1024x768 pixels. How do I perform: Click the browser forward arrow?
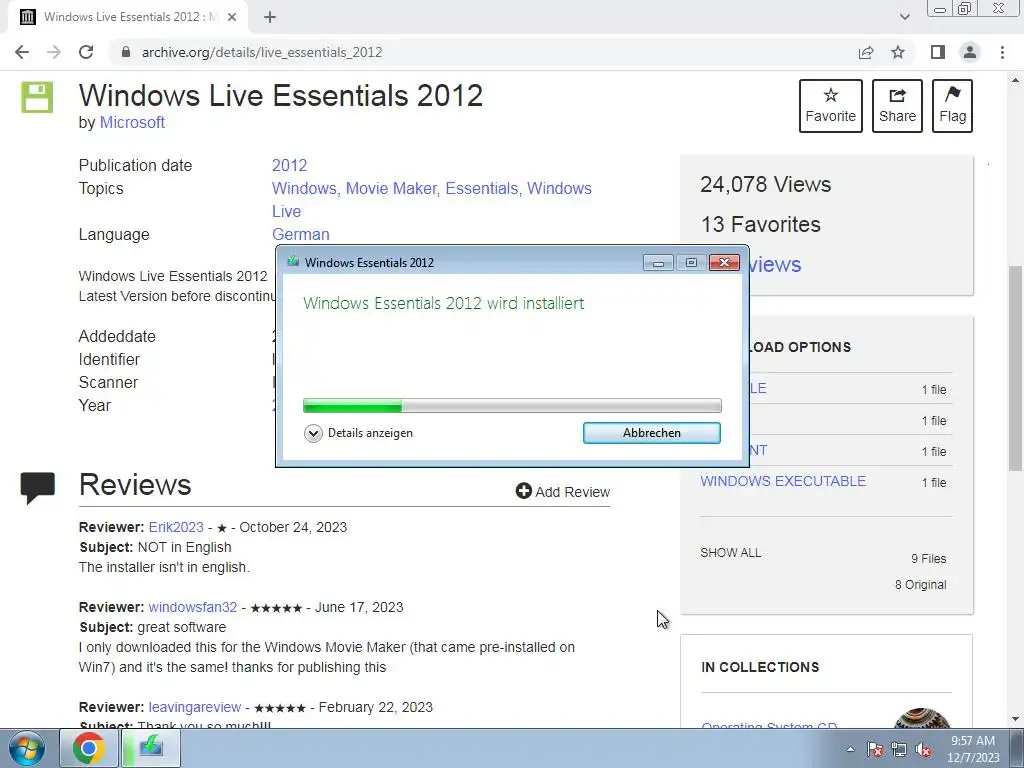coord(54,52)
